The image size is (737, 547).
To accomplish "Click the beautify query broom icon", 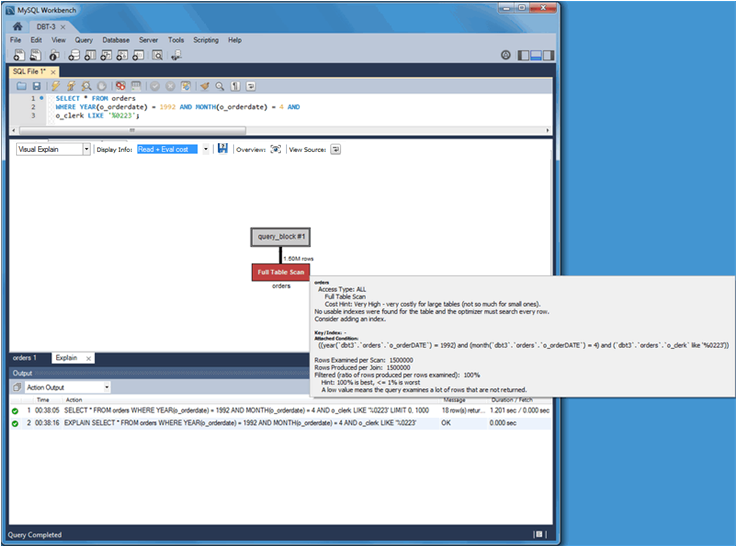I will (x=204, y=86).
